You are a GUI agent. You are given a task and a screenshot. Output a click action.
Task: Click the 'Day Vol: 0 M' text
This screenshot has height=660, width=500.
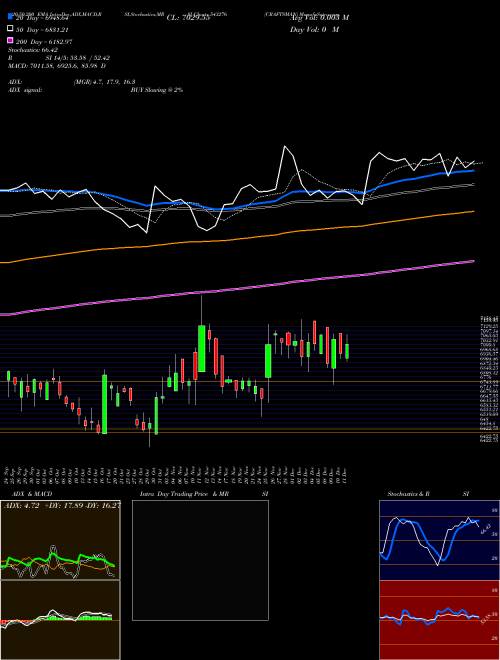pos(314,30)
